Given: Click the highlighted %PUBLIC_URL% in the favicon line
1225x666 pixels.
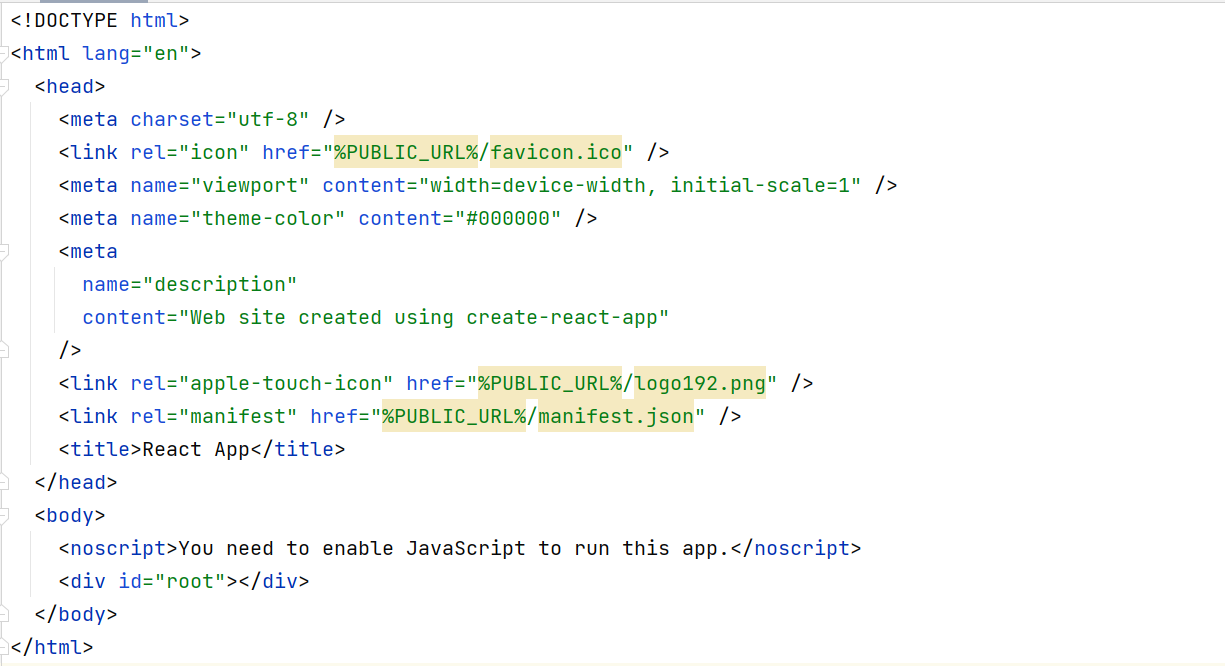Looking at the screenshot, I should 406,152.
